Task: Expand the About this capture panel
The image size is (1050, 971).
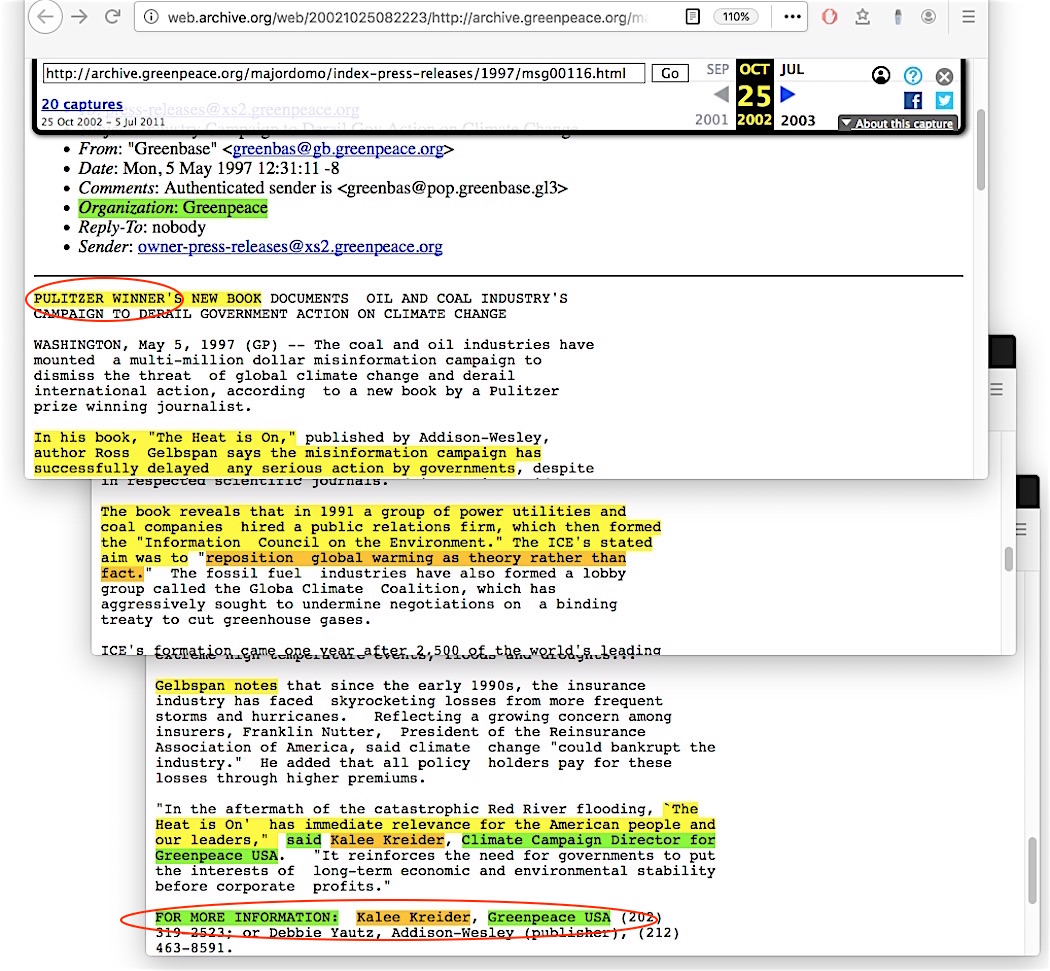Action: point(897,123)
